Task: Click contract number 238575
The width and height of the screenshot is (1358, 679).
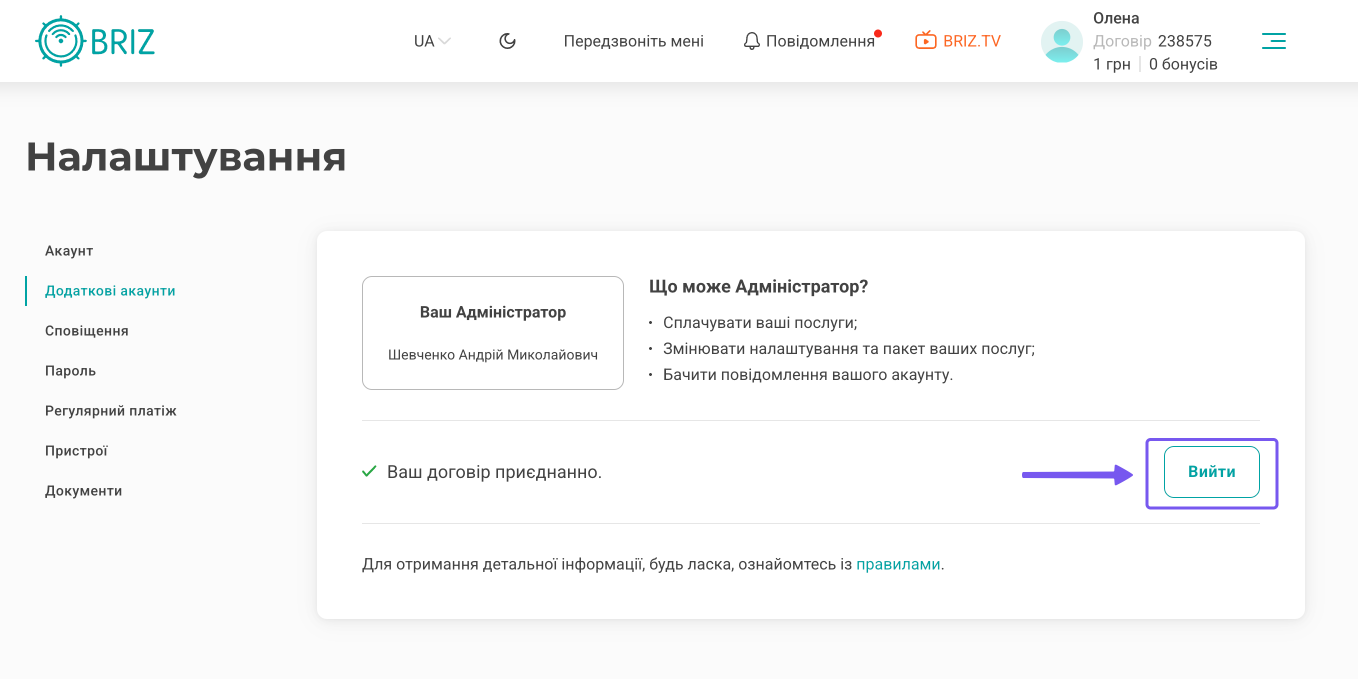Action: click(1184, 41)
